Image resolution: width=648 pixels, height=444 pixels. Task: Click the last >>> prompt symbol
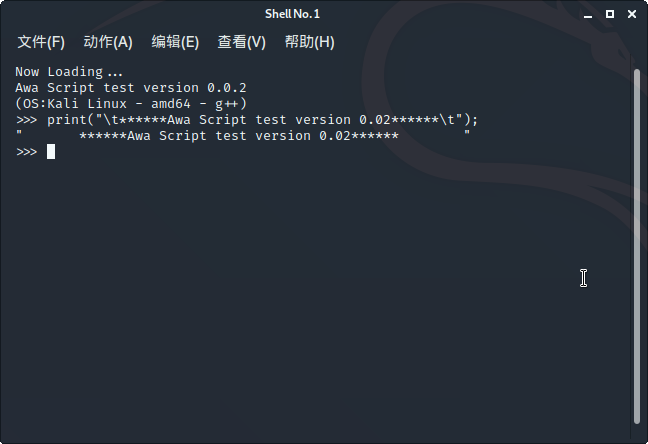pos(26,152)
